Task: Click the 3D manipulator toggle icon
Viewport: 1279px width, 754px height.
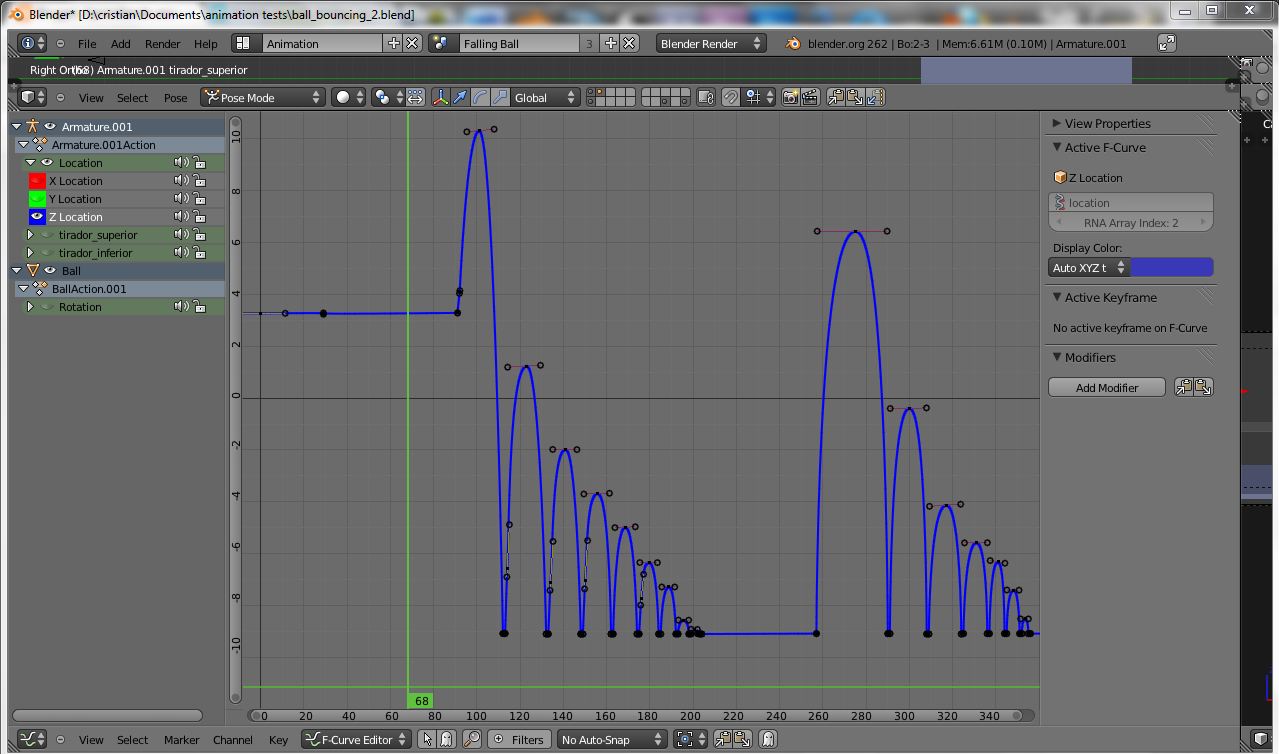Action: [x=440, y=97]
